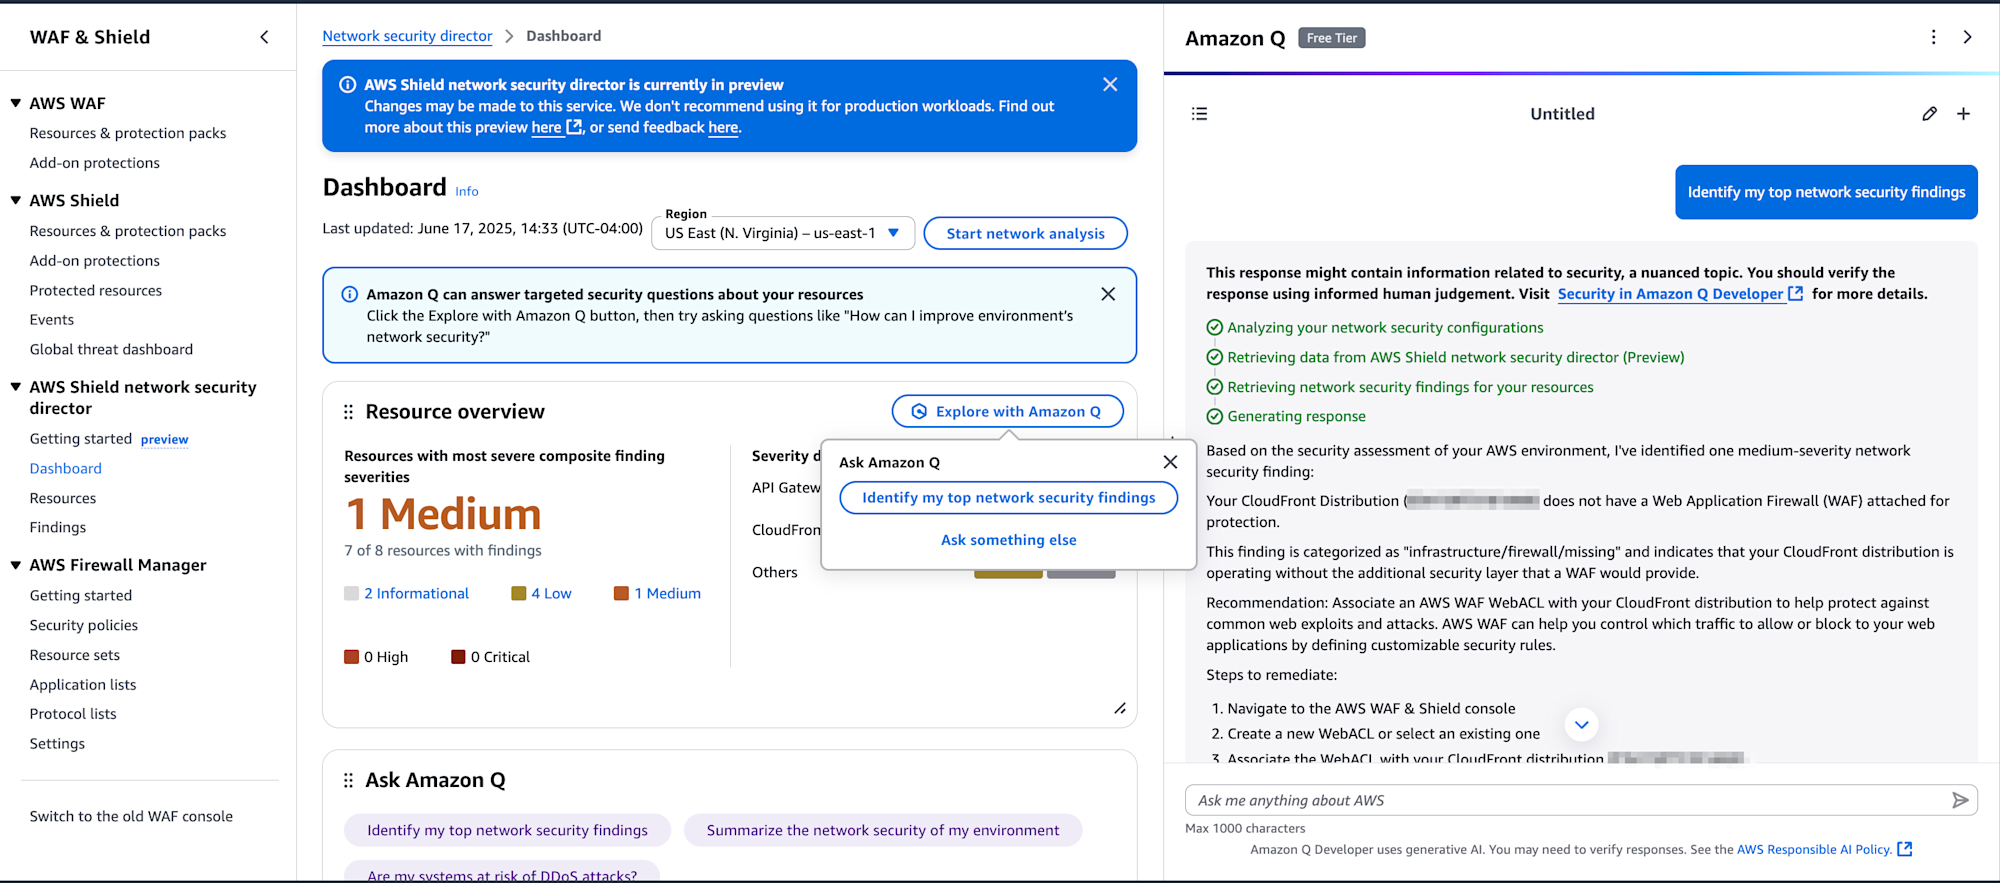Collapse the AWS WAF navigation section
The height and width of the screenshot is (883, 2000).
[x=16, y=103]
